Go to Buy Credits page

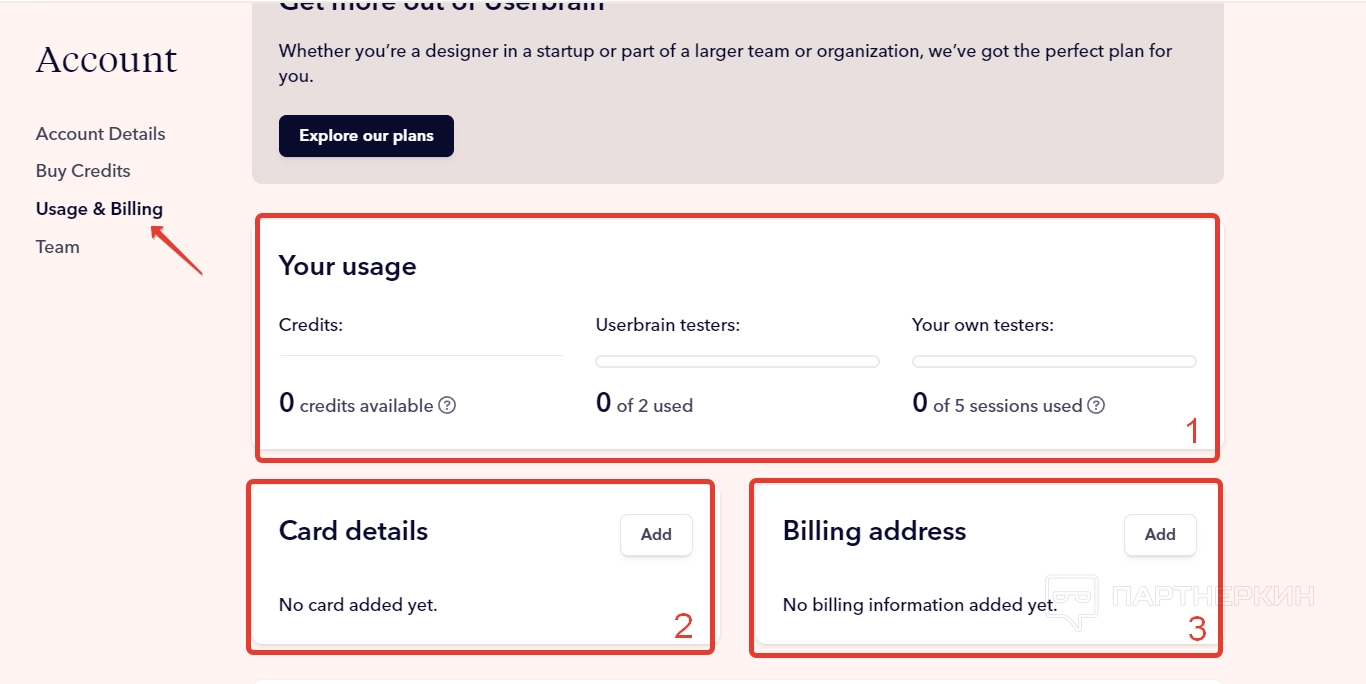pos(83,171)
